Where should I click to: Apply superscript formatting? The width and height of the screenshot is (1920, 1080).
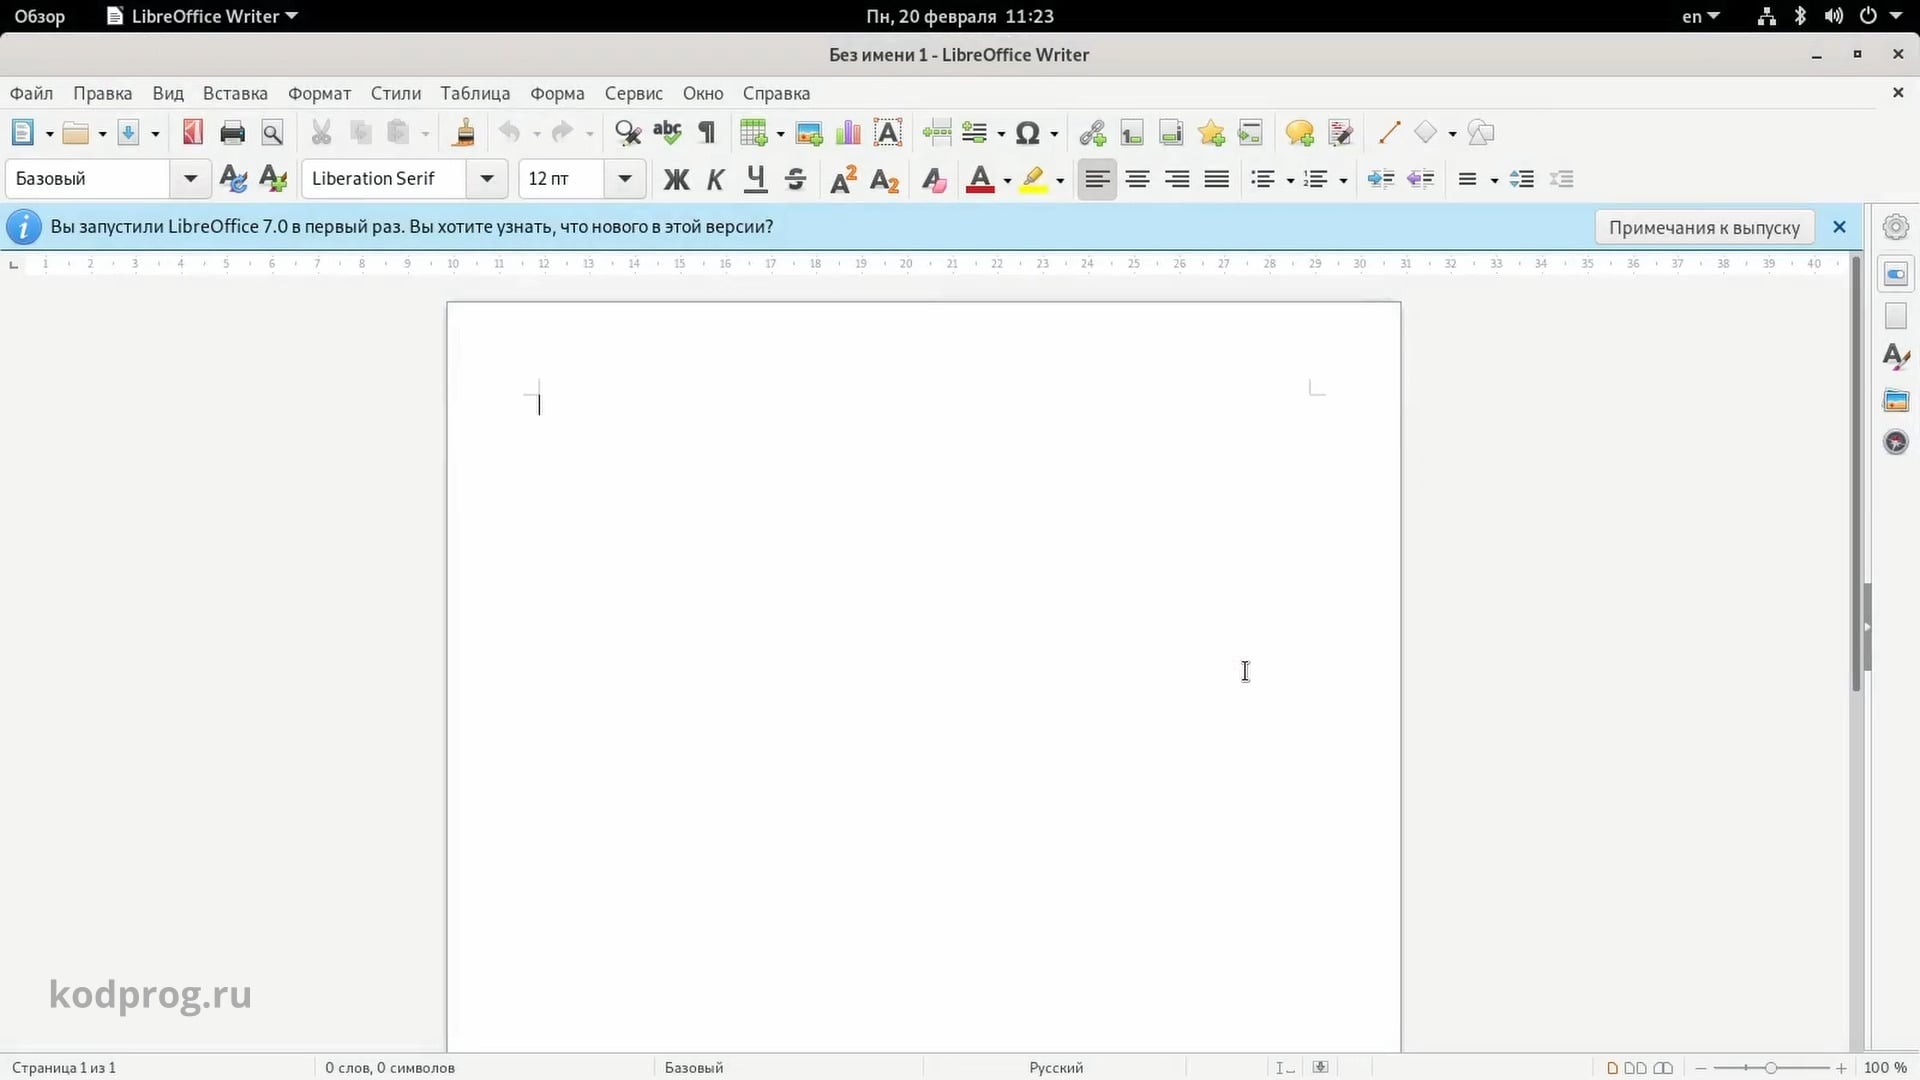(843, 179)
